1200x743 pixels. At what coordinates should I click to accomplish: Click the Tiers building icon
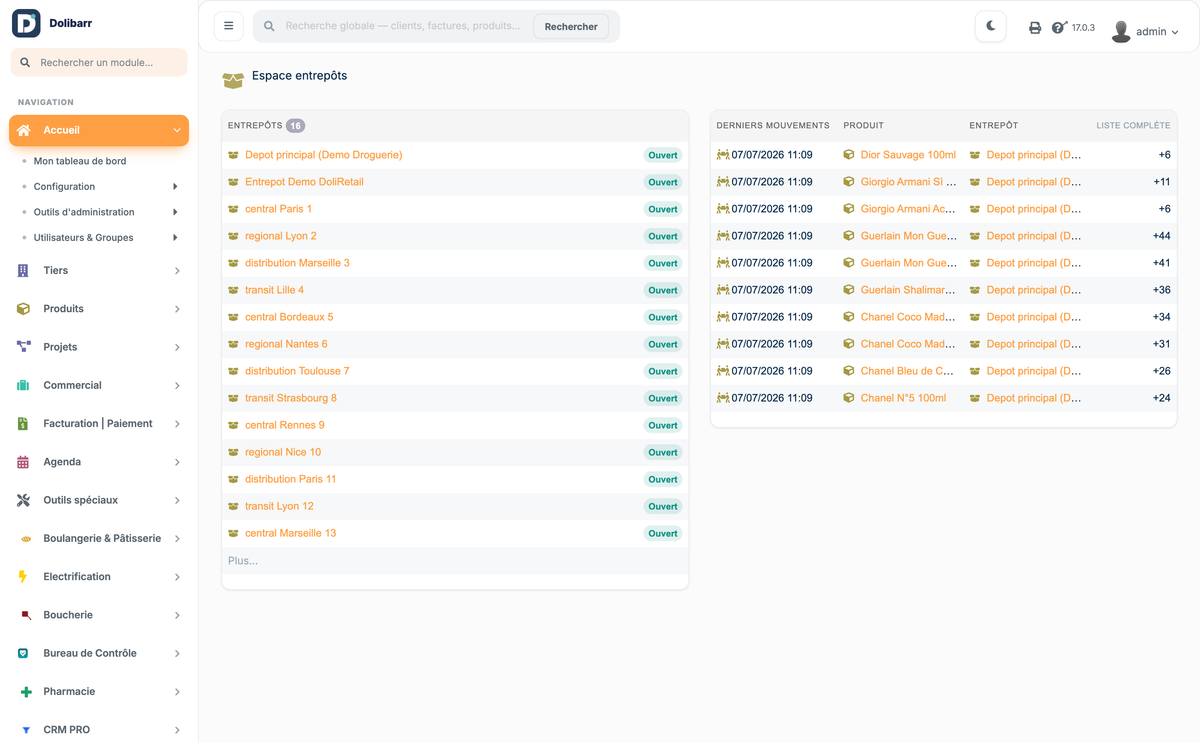click(x=23, y=271)
